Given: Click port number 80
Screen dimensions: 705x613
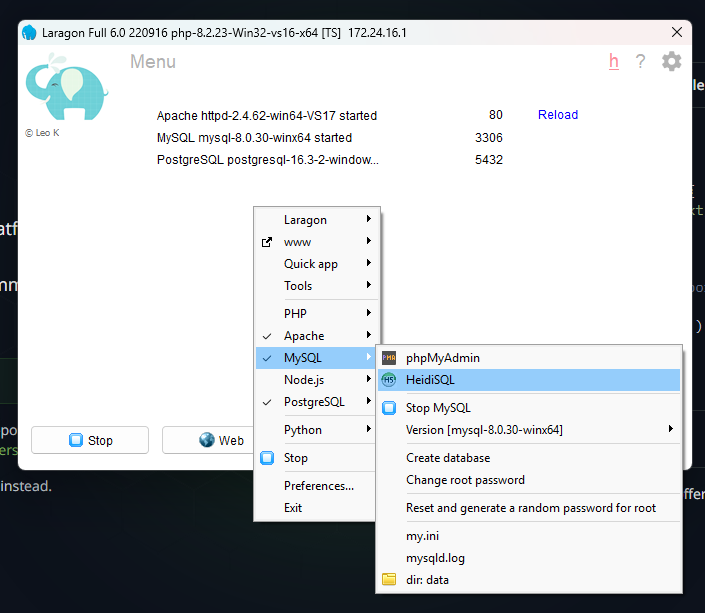Looking at the screenshot, I should [495, 115].
